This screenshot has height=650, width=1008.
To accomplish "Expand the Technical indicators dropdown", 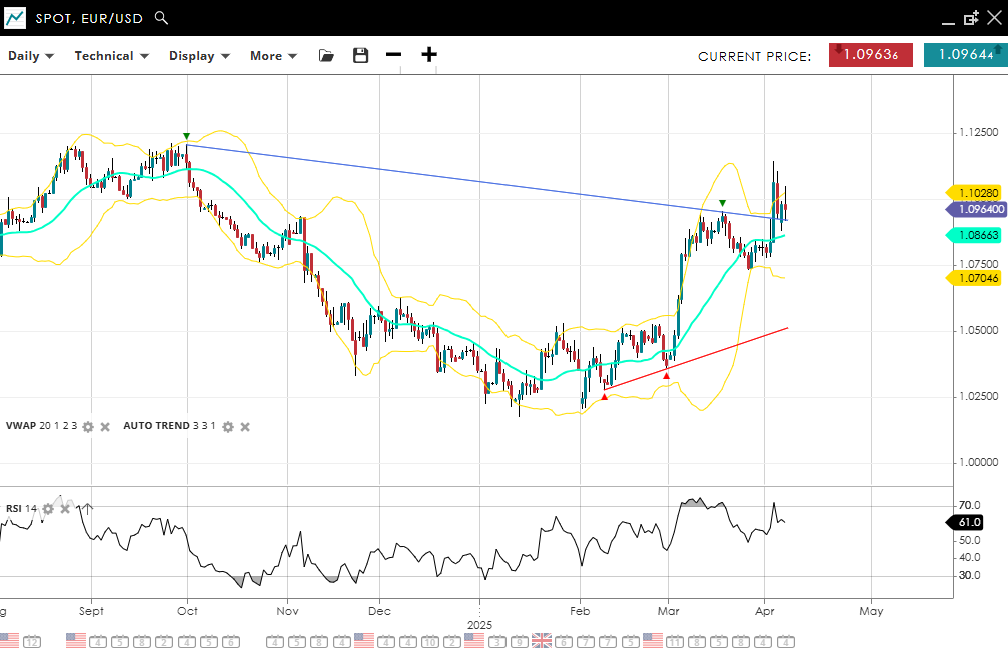I will (x=111, y=56).
